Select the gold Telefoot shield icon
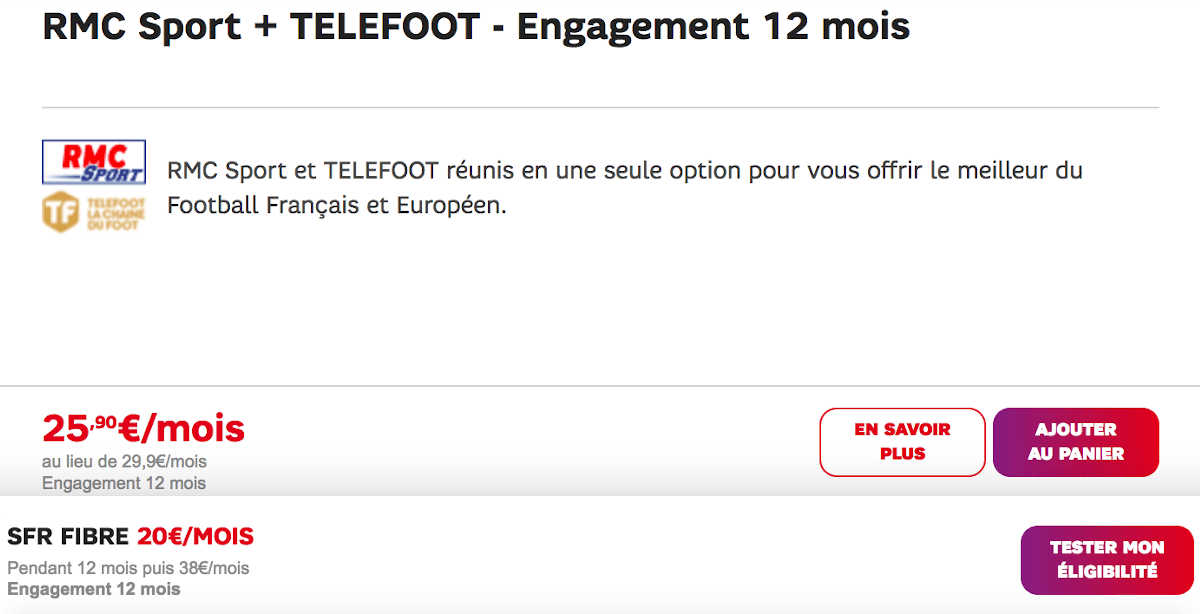This screenshot has width=1200, height=614. point(59,210)
